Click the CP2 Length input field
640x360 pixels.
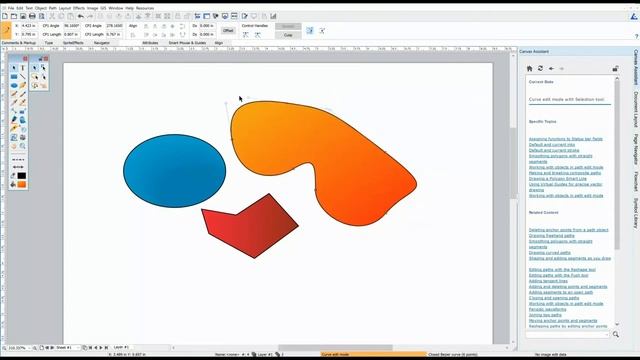(113, 35)
